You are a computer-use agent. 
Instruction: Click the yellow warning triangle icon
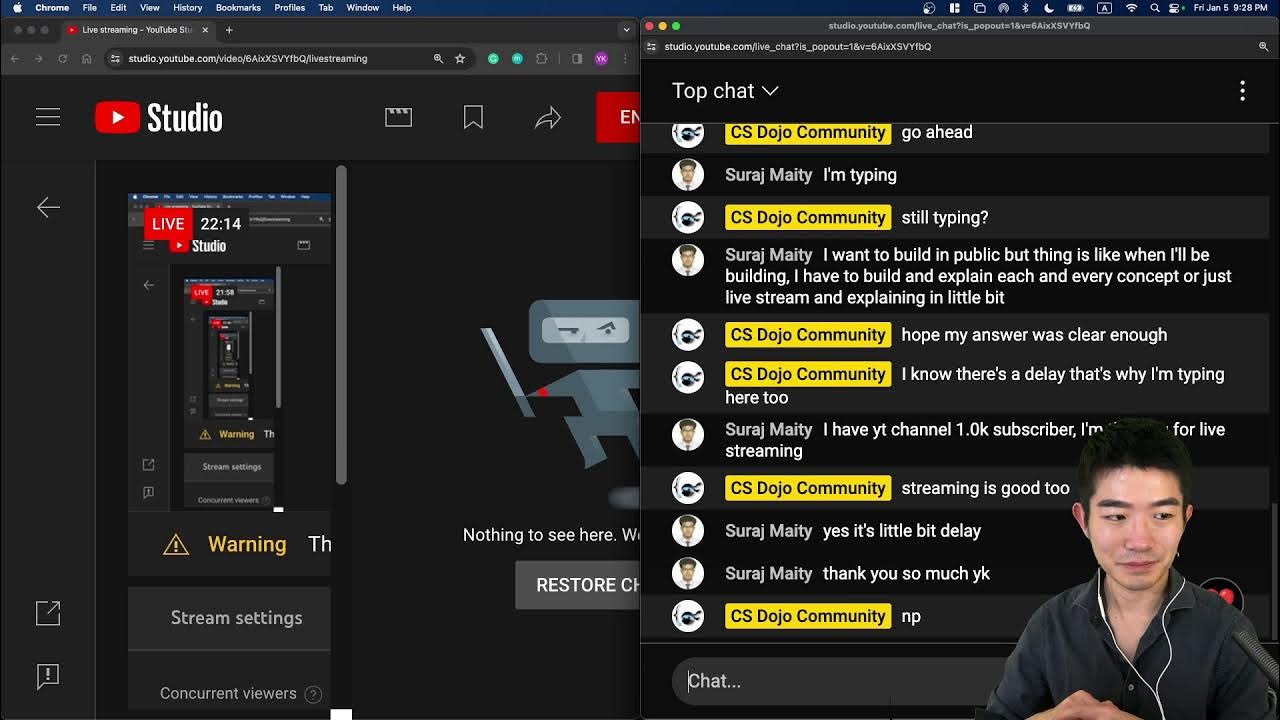[x=176, y=545]
